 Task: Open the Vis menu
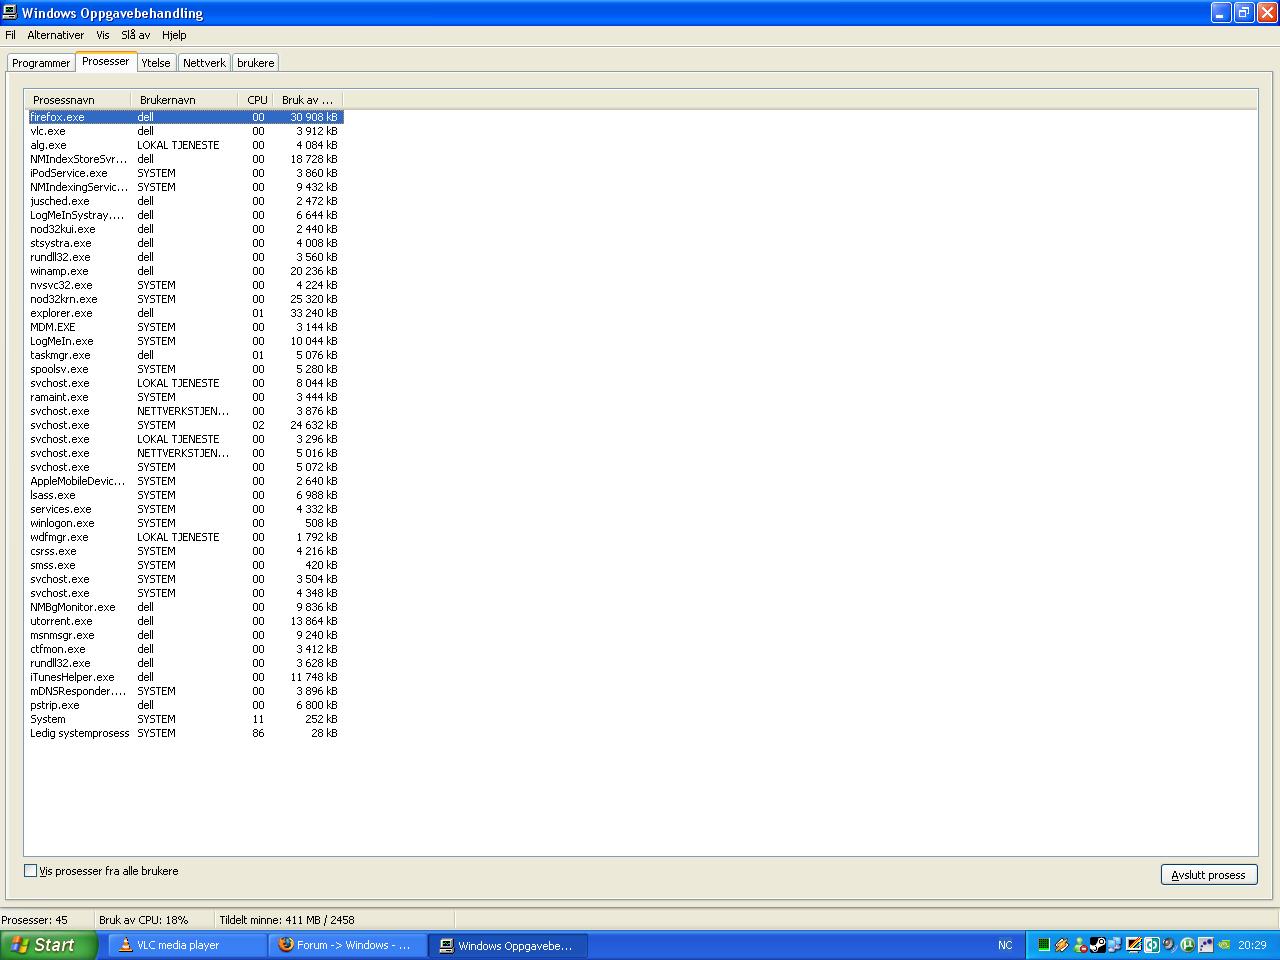coord(103,35)
